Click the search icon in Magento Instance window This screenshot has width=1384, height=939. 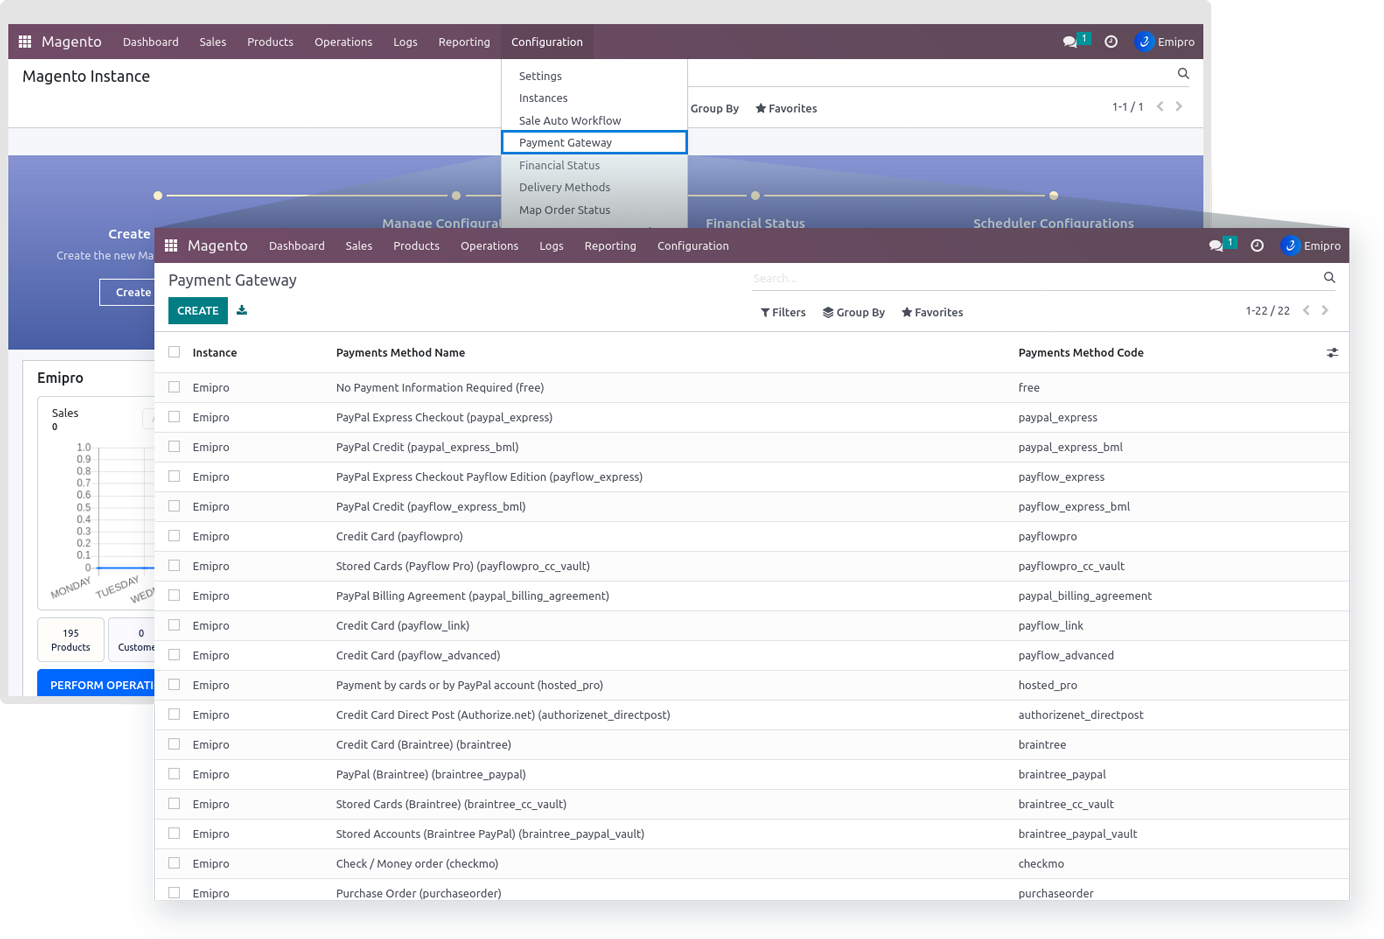(x=1183, y=74)
